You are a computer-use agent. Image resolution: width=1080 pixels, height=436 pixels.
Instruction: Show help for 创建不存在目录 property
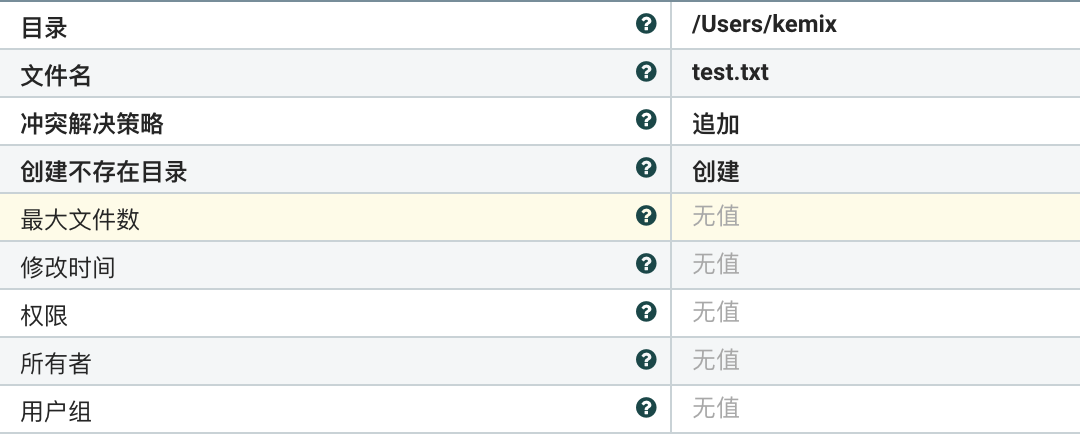click(646, 168)
